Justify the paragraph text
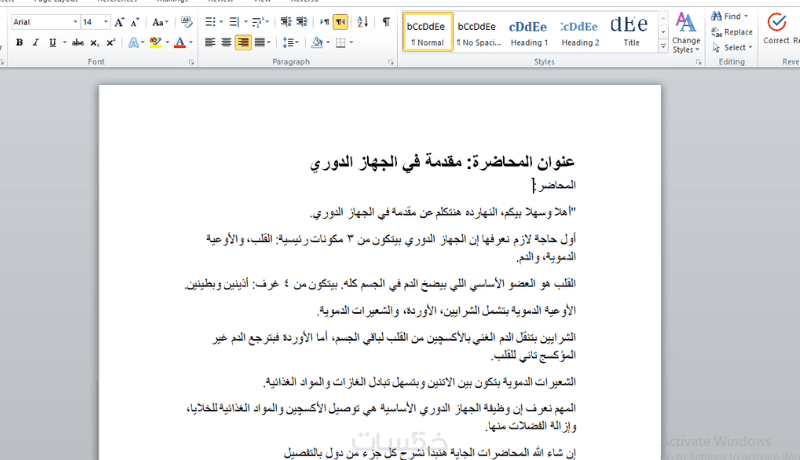The image size is (800, 460). (259, 43)
